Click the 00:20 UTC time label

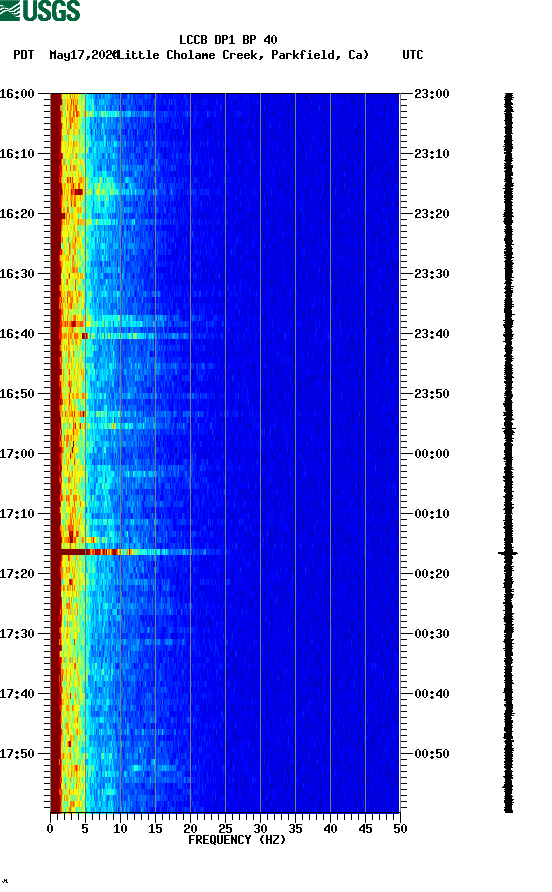pos(432,574)
